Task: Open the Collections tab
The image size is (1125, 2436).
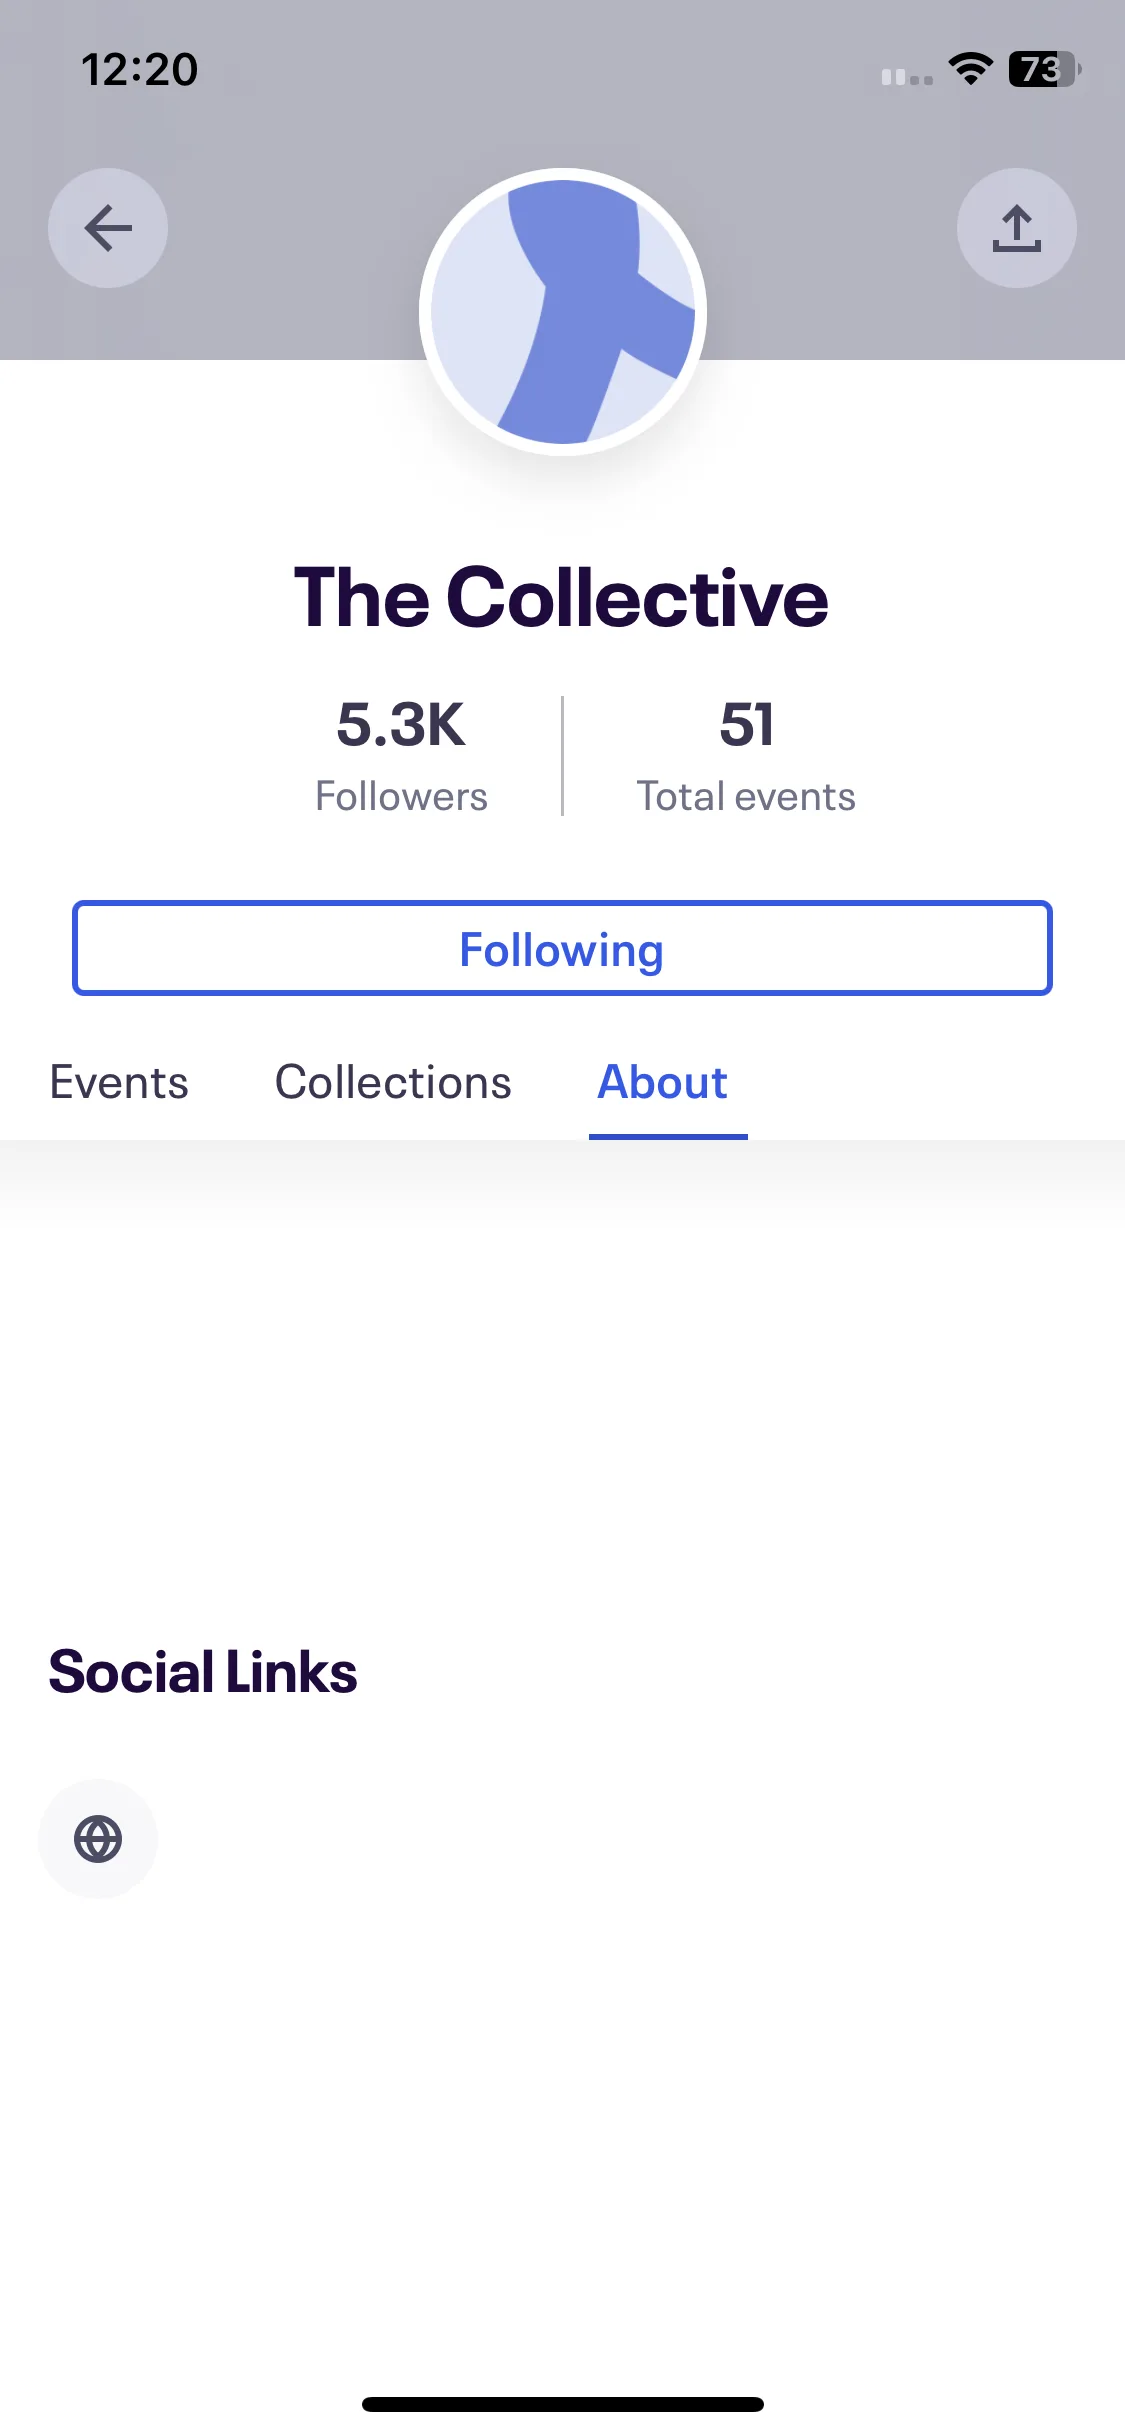Action: click(393, 1082)
